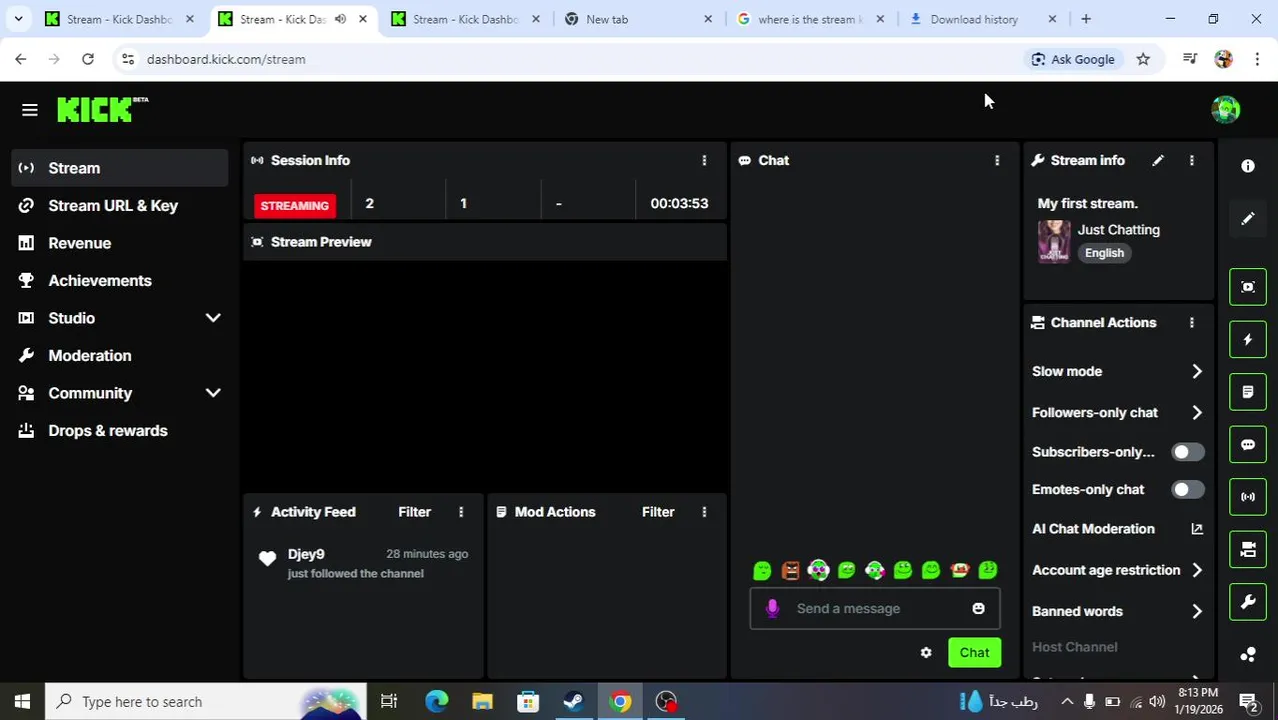
Task: Click the pencil icon in the right rail
Action: (1248, 219)
